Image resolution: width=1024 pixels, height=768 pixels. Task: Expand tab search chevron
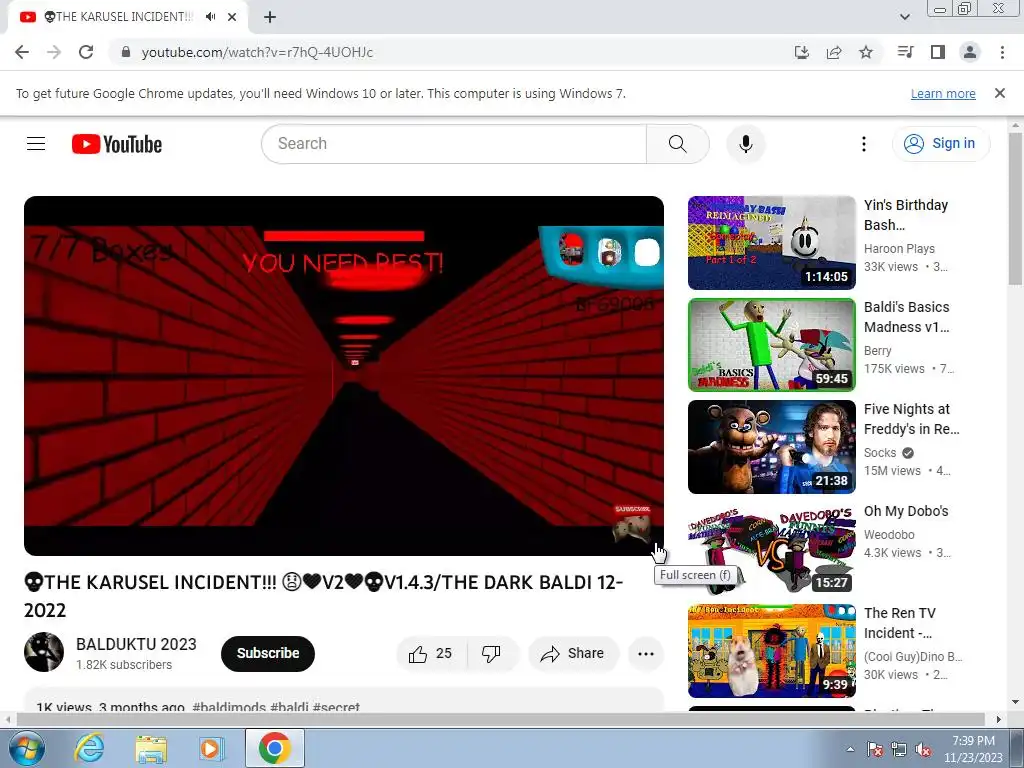pyautogui.click(x=905, y=17)
